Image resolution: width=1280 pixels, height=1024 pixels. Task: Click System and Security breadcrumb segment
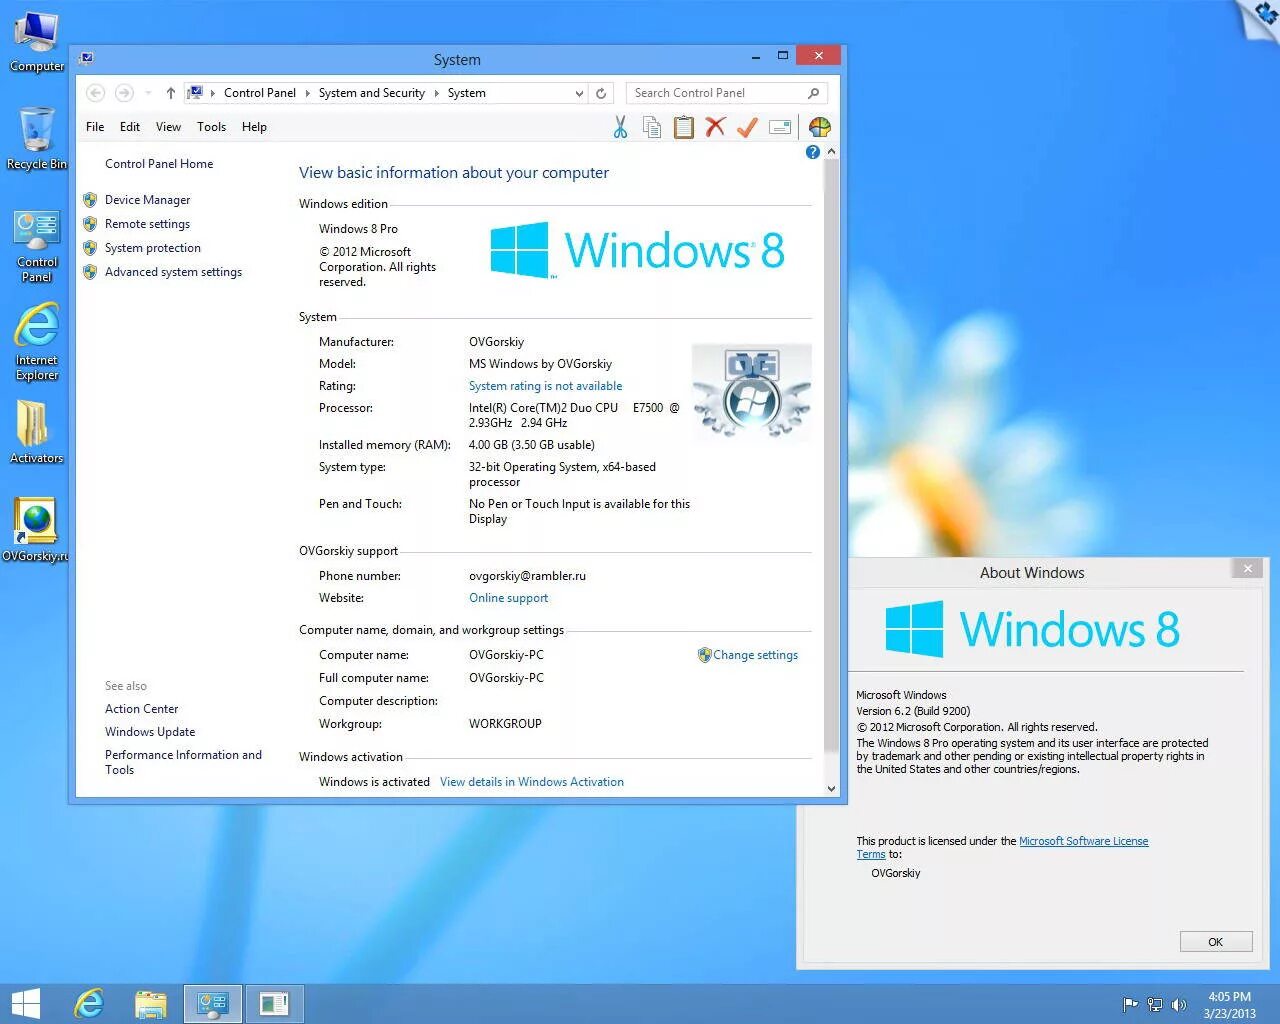click(x=372, y=93)
